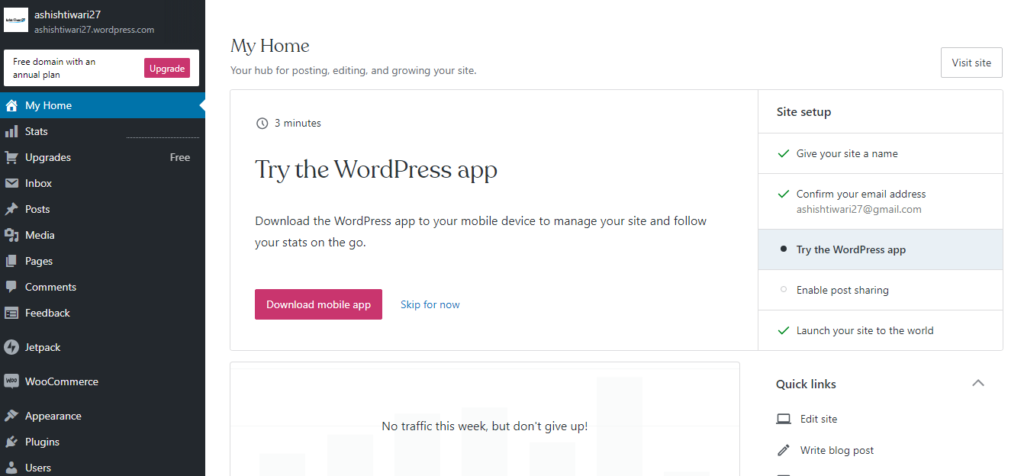This screenshot has height=476, width=1024.
Task: Open WooCommerce icon in sidebar
Action: (x=11, y=382)
